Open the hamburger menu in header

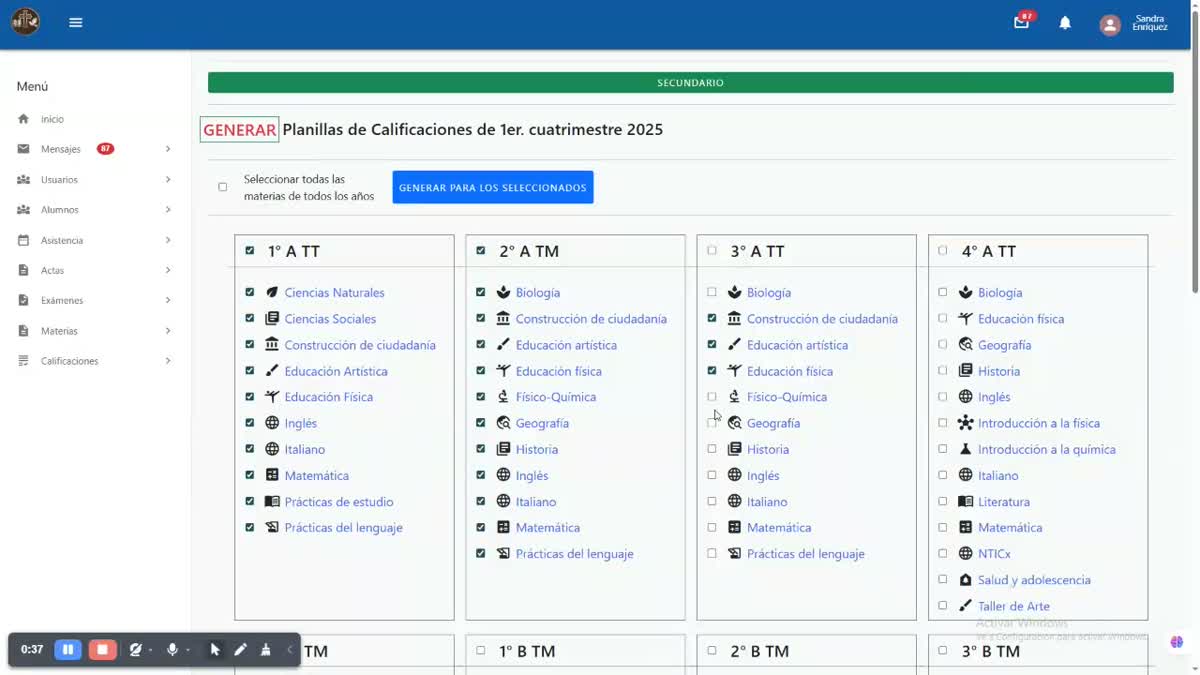click(x=76, y=22)
